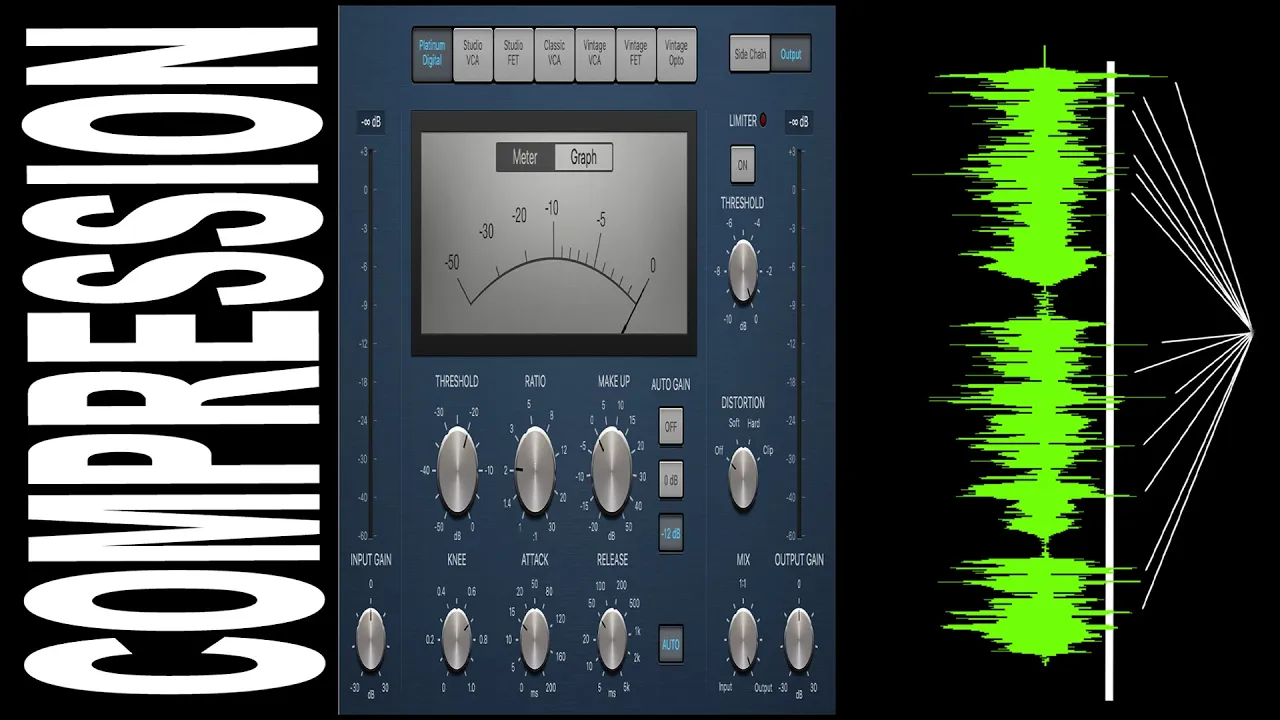Click the LIMITER label
The height and width of the screenshot is (720, 1280).
click(x=743, y=121)
